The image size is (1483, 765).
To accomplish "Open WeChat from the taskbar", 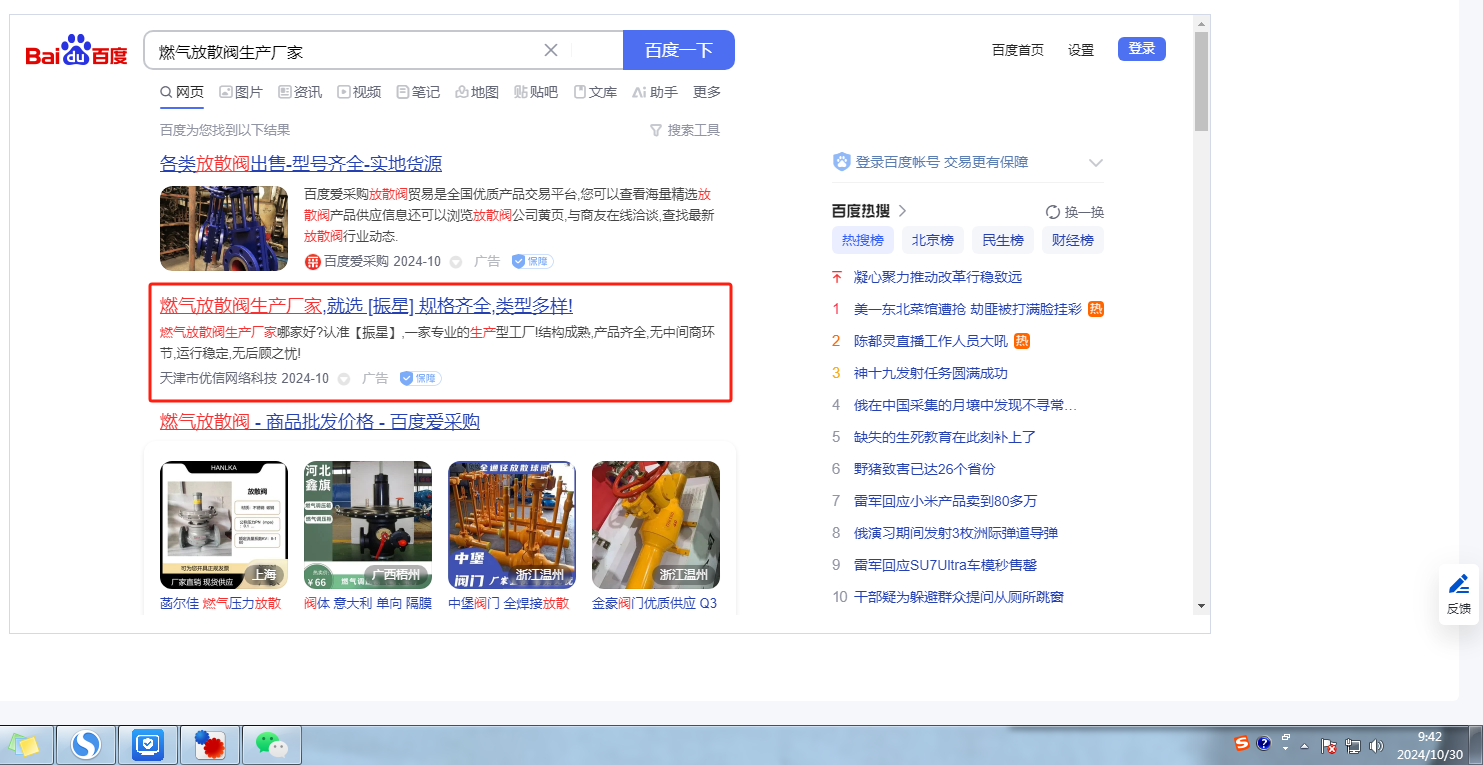I will 271,744.
